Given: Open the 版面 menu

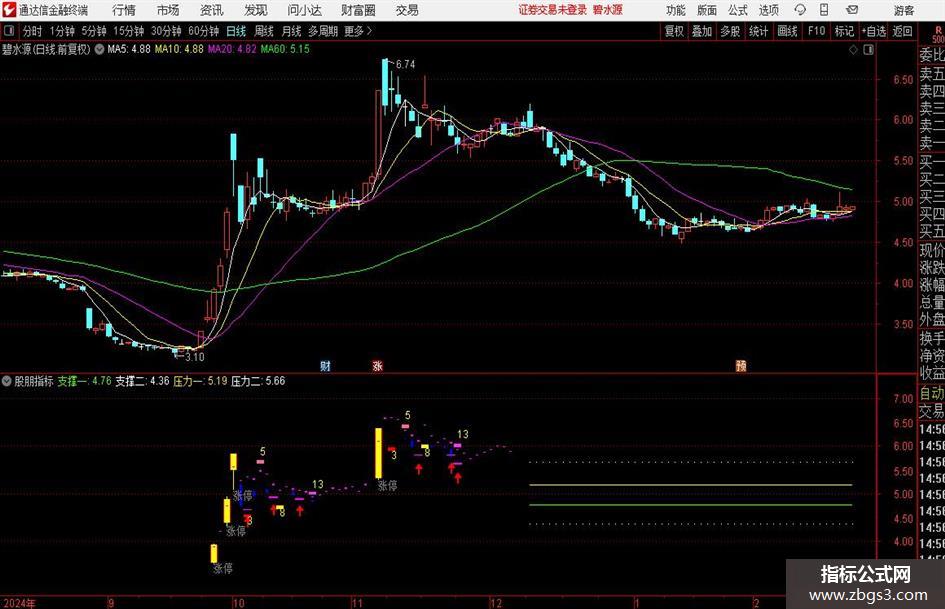Looking at the screenshot, I should 706,10.
